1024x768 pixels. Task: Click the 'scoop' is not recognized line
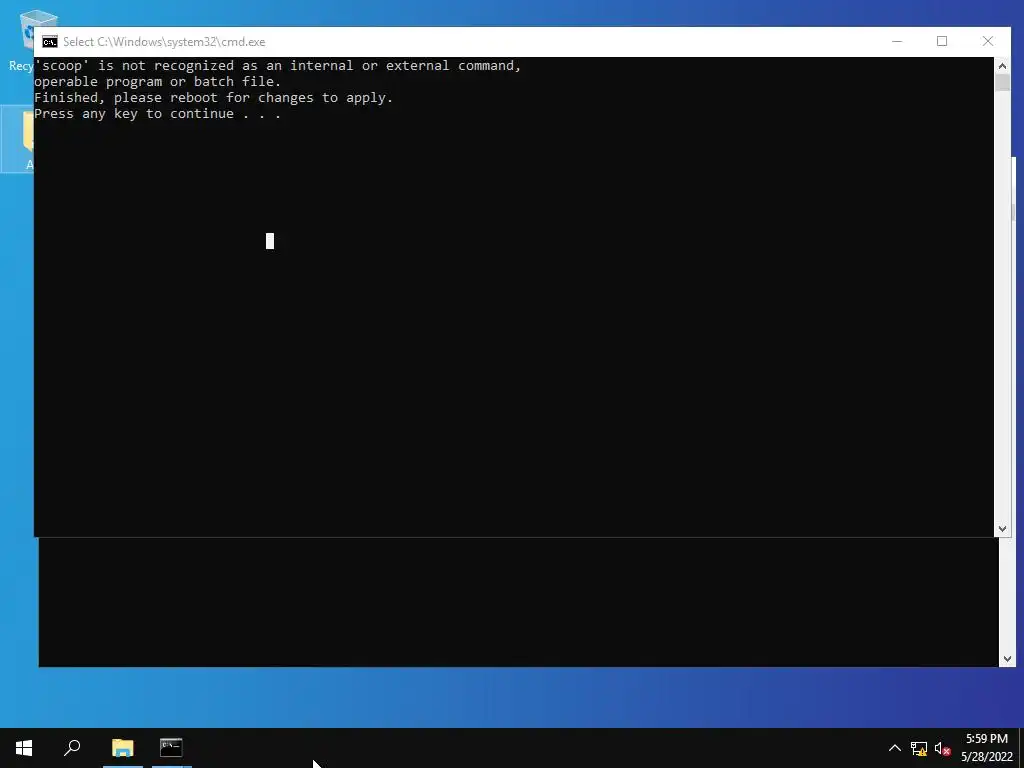[x=278, y=65]
